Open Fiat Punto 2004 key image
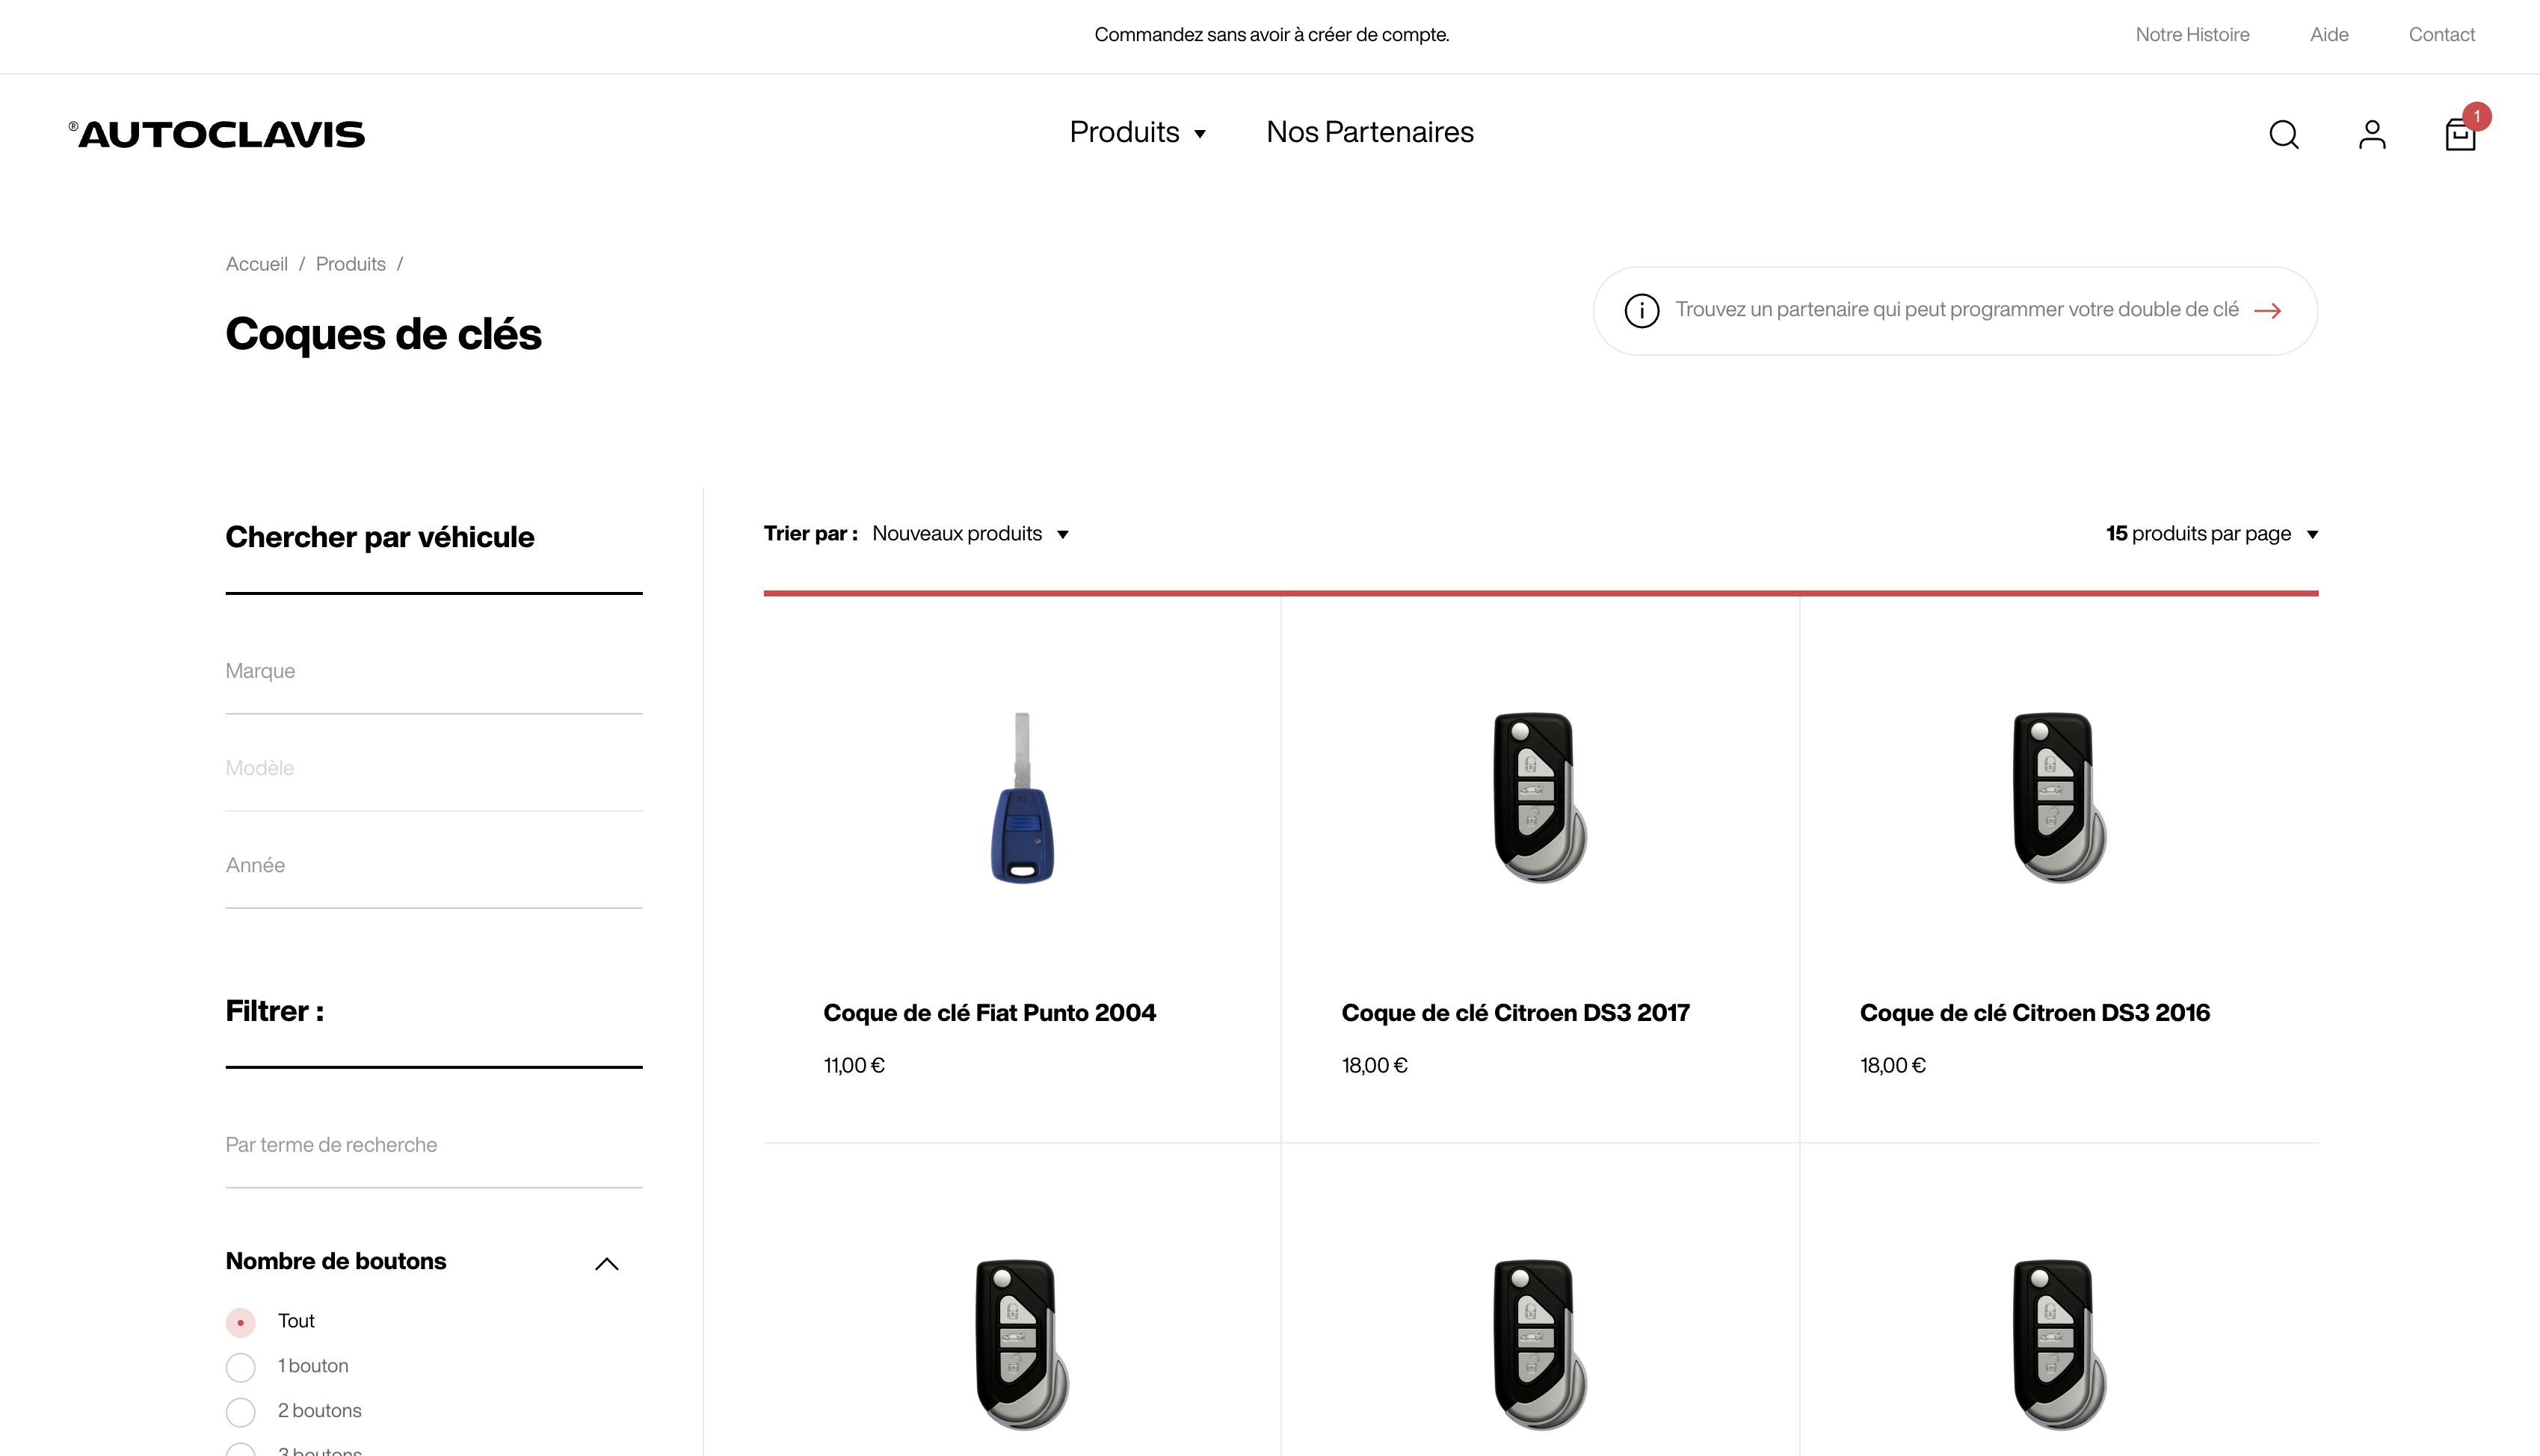2540x1456 pixels. (x=1022, y=797)
